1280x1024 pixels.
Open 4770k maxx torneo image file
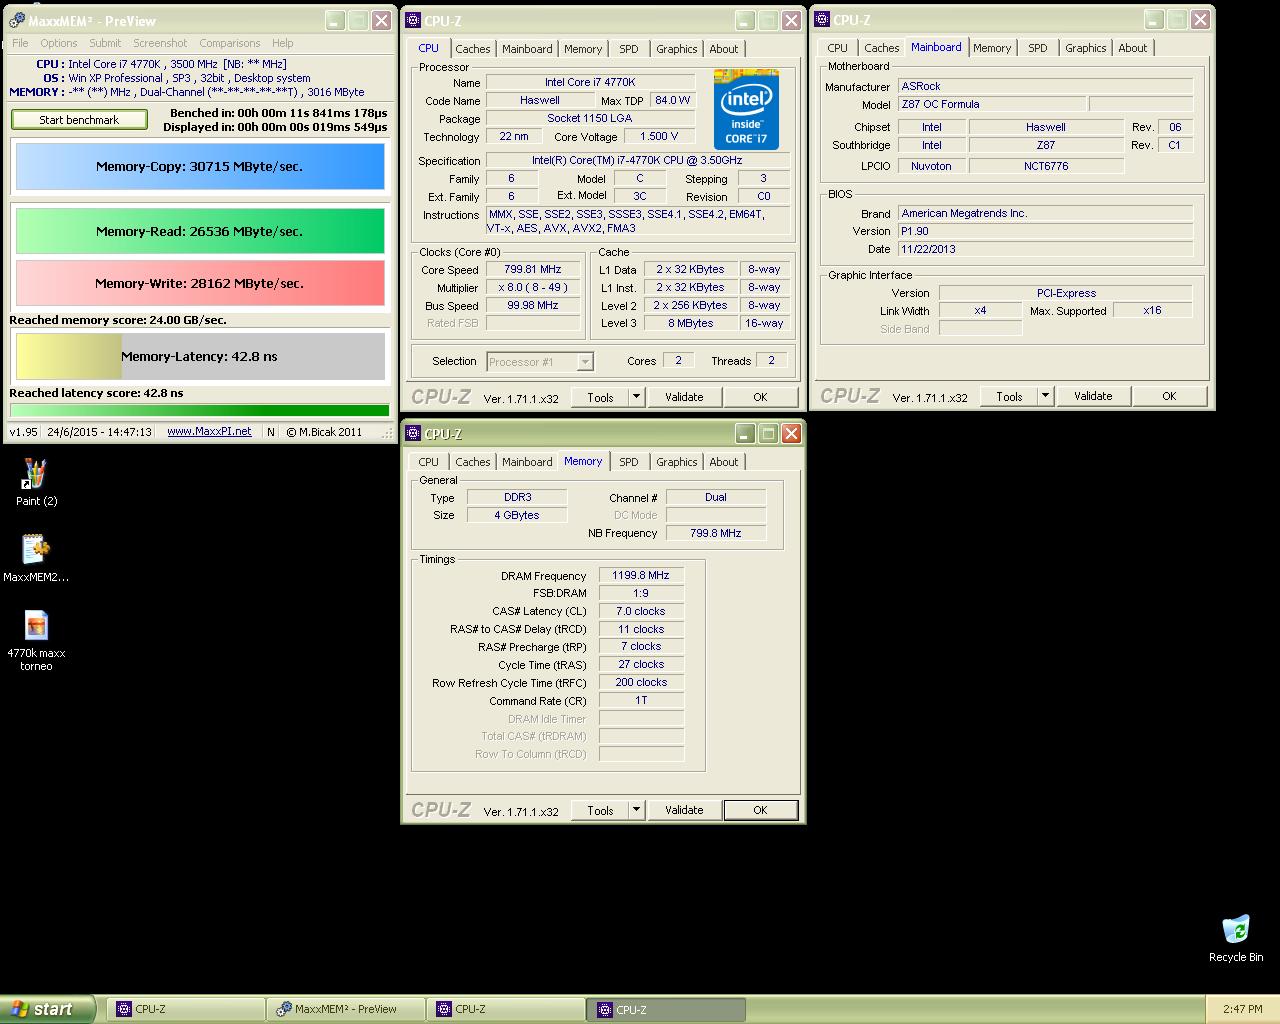(x=36, y=640)
